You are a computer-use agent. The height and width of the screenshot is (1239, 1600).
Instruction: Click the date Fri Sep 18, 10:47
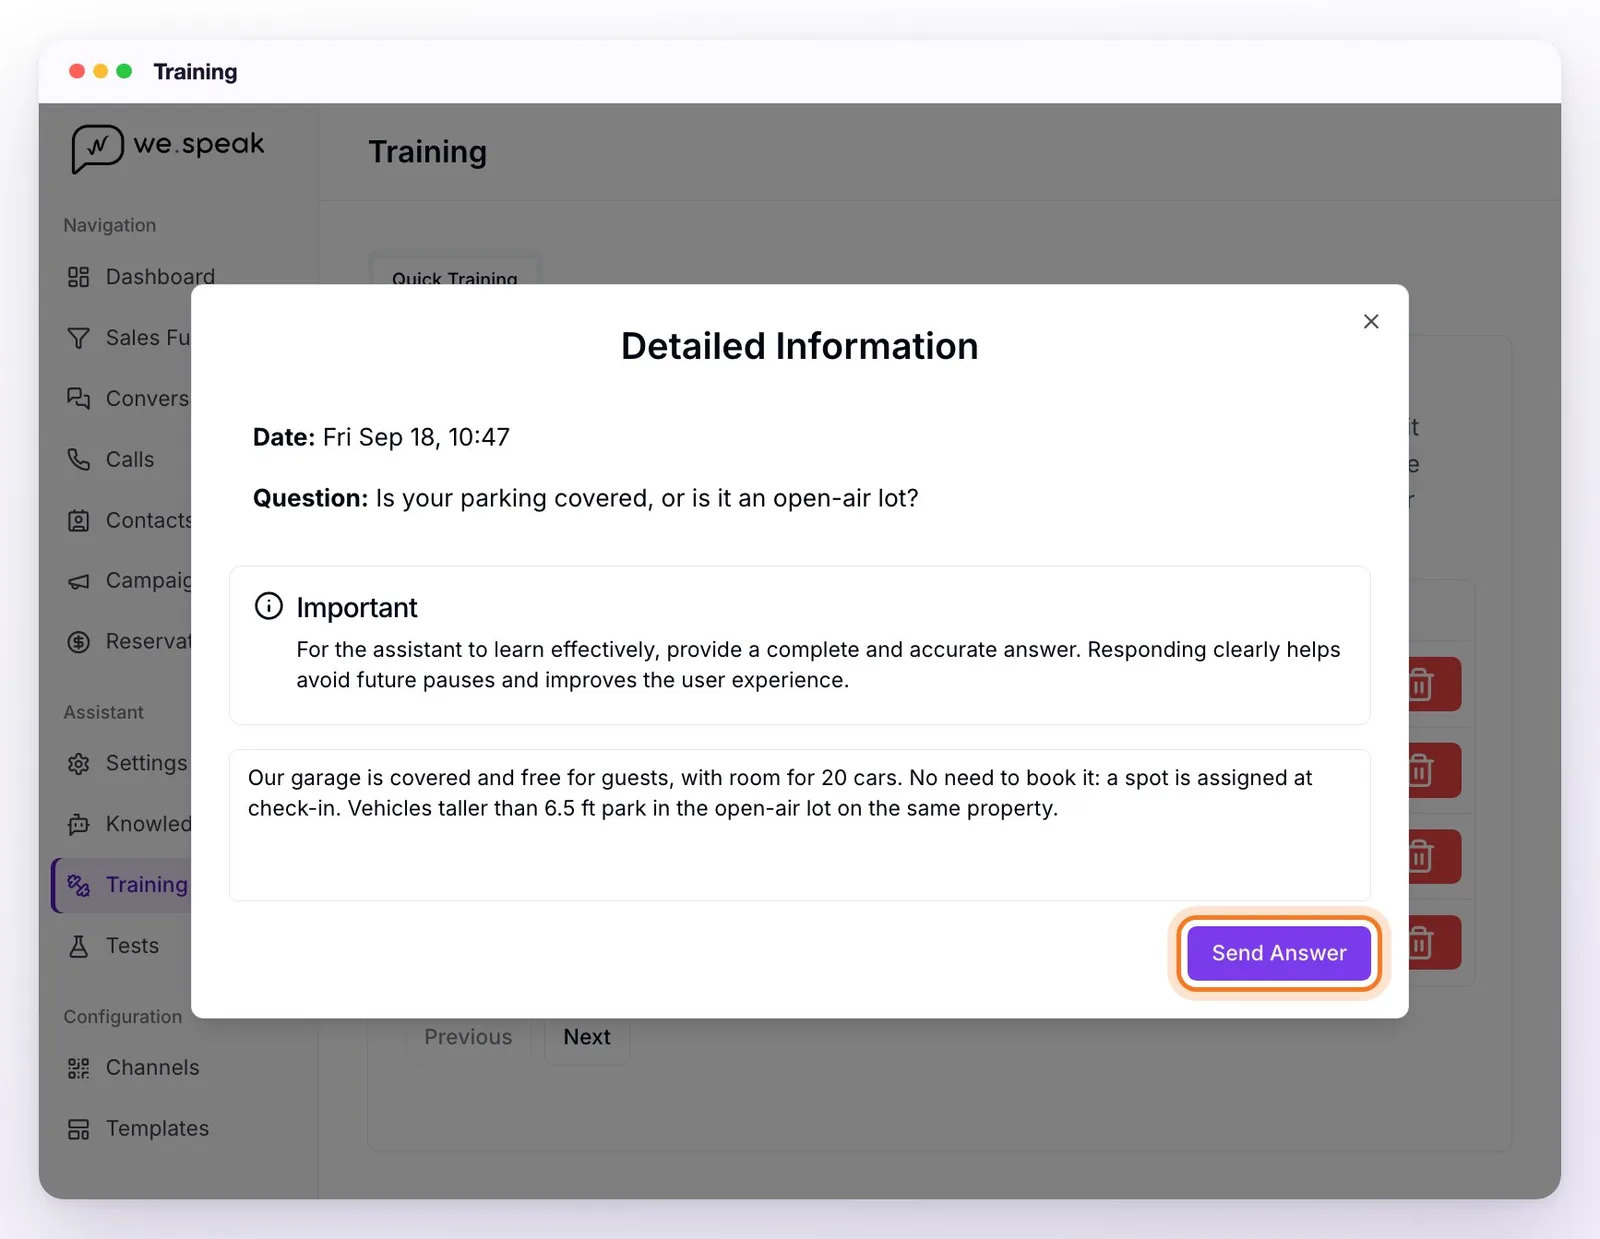pyautogui.click(x=416, y=437)
